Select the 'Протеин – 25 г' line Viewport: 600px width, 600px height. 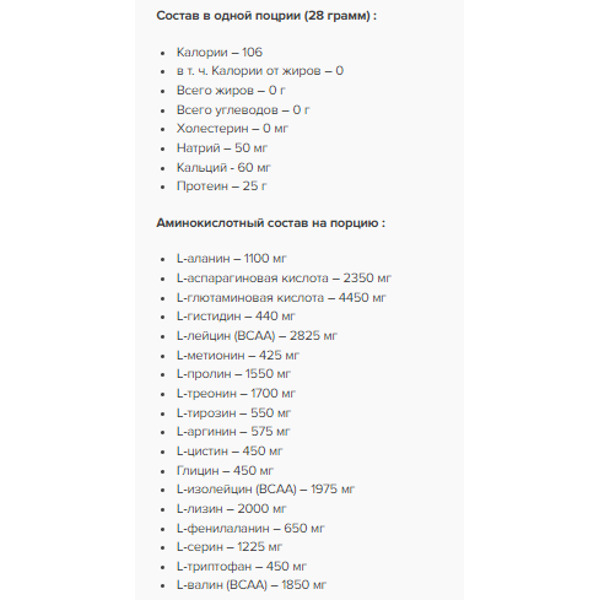(x=221, y=186)
